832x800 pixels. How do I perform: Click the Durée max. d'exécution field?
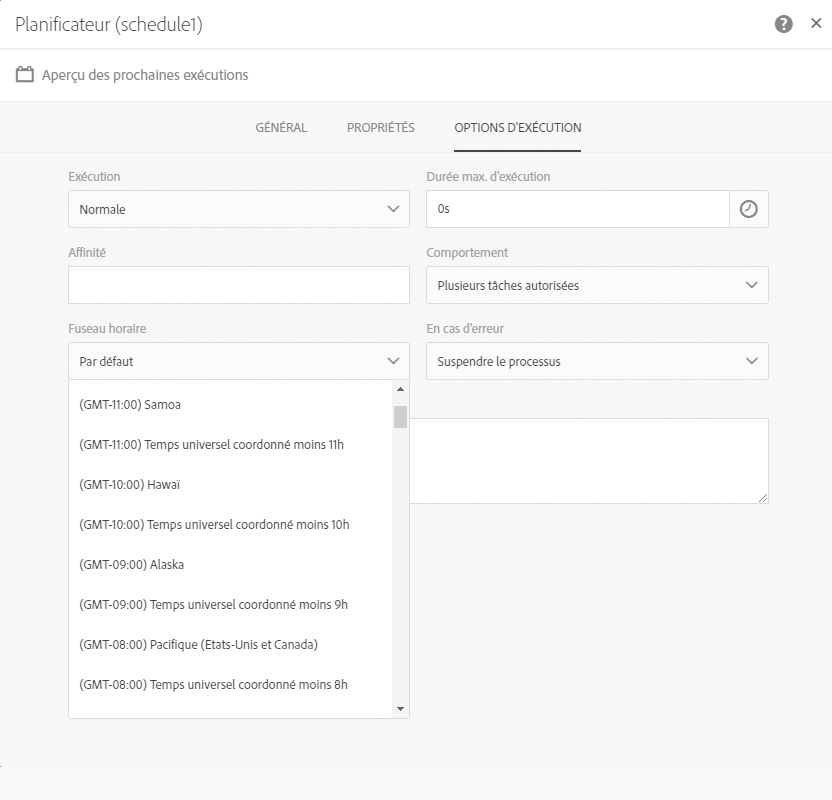point(578,209)
